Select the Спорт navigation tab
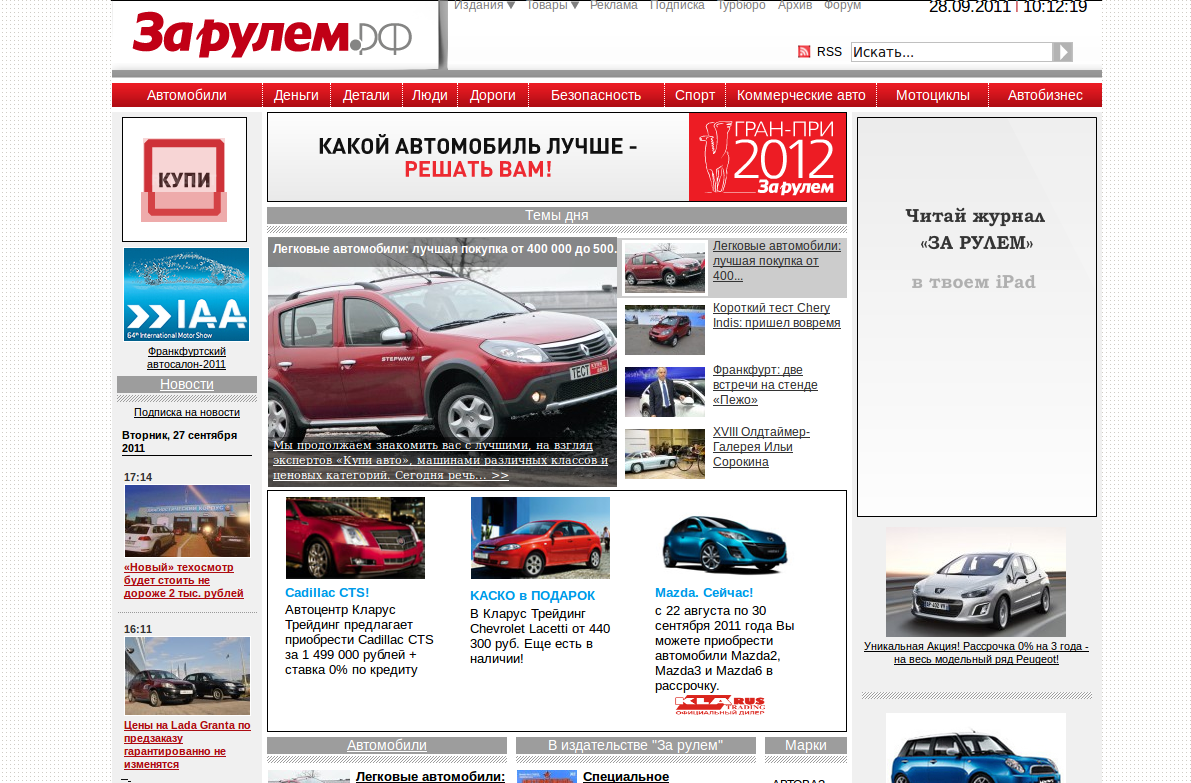The height and width of the screenshot is (783, 1191). (695, 95)
